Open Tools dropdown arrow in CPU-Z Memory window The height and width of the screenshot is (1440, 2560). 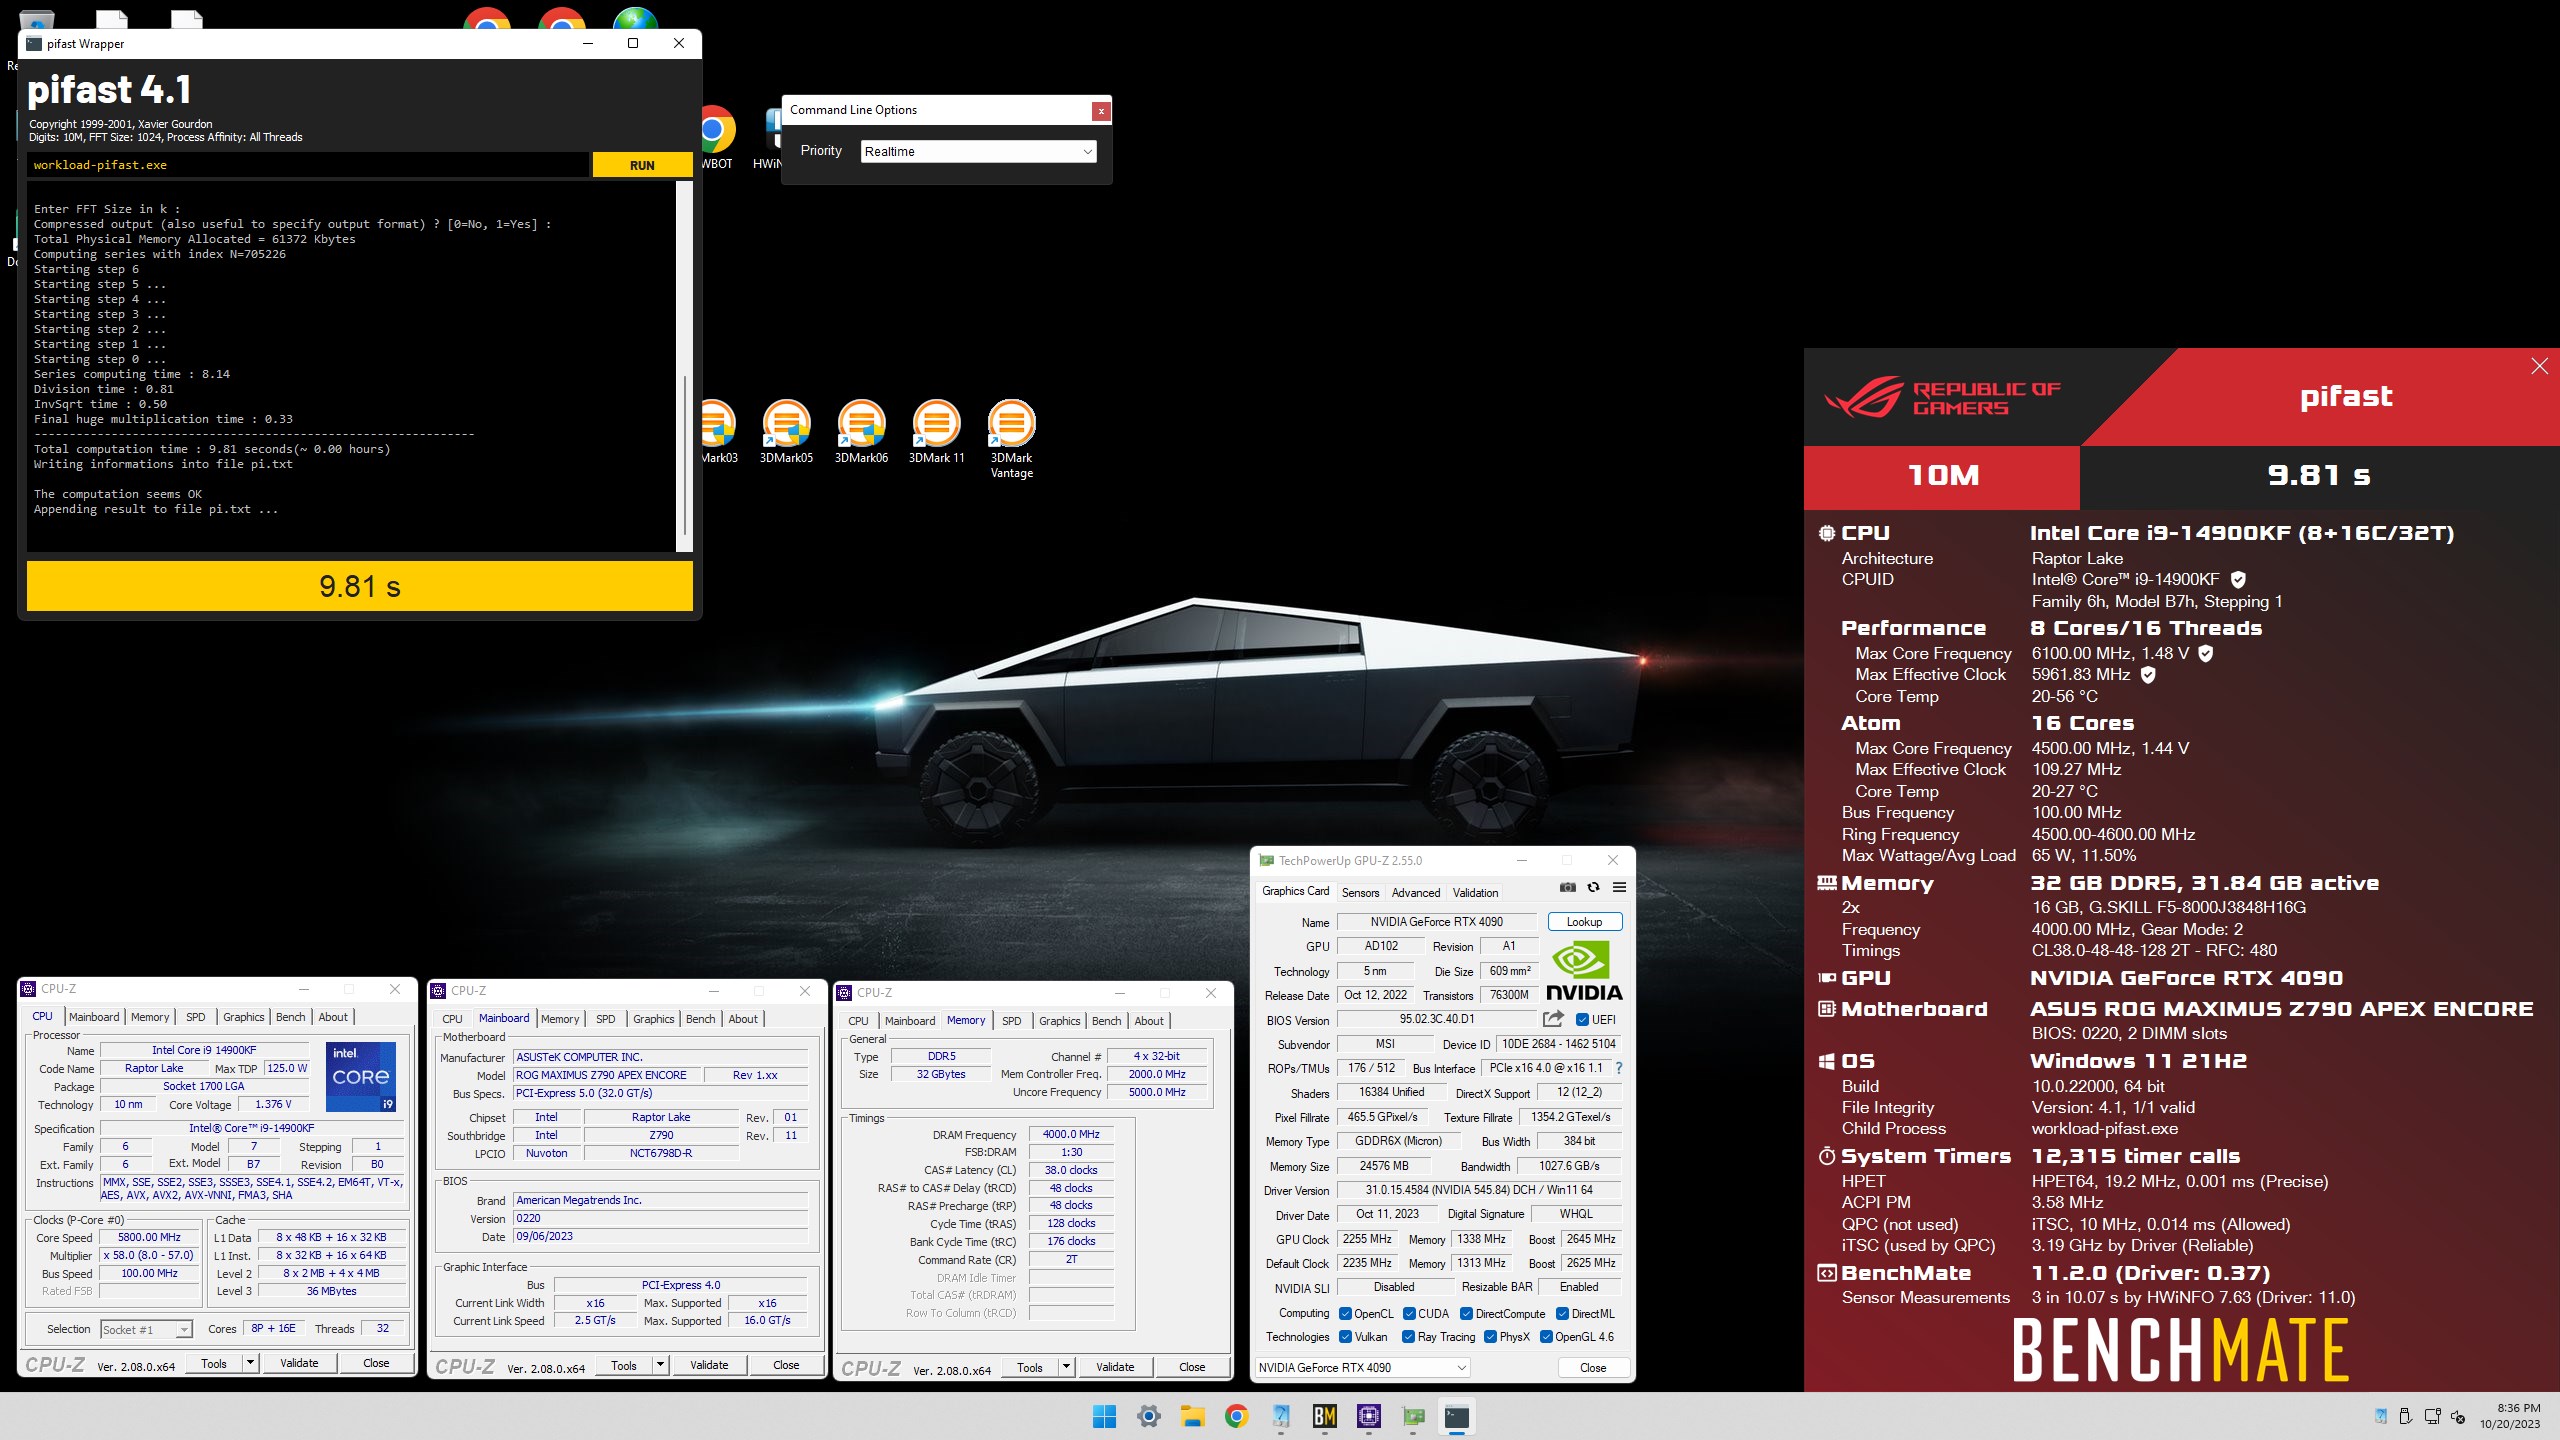coord(1066,1367)
